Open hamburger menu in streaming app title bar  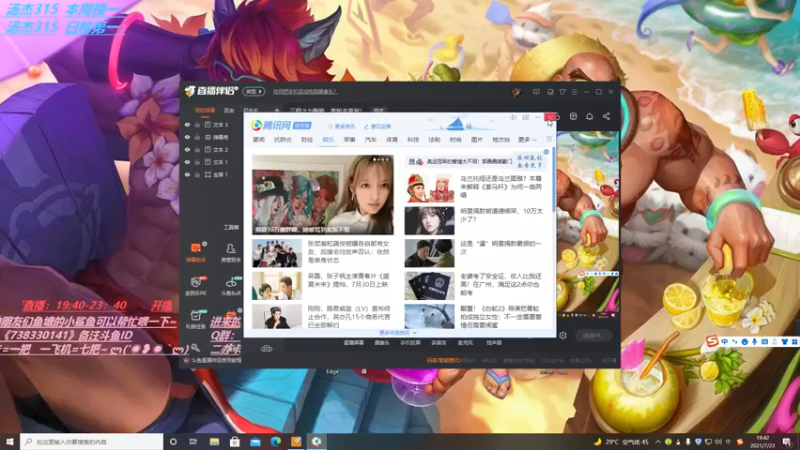click(574, 92)
